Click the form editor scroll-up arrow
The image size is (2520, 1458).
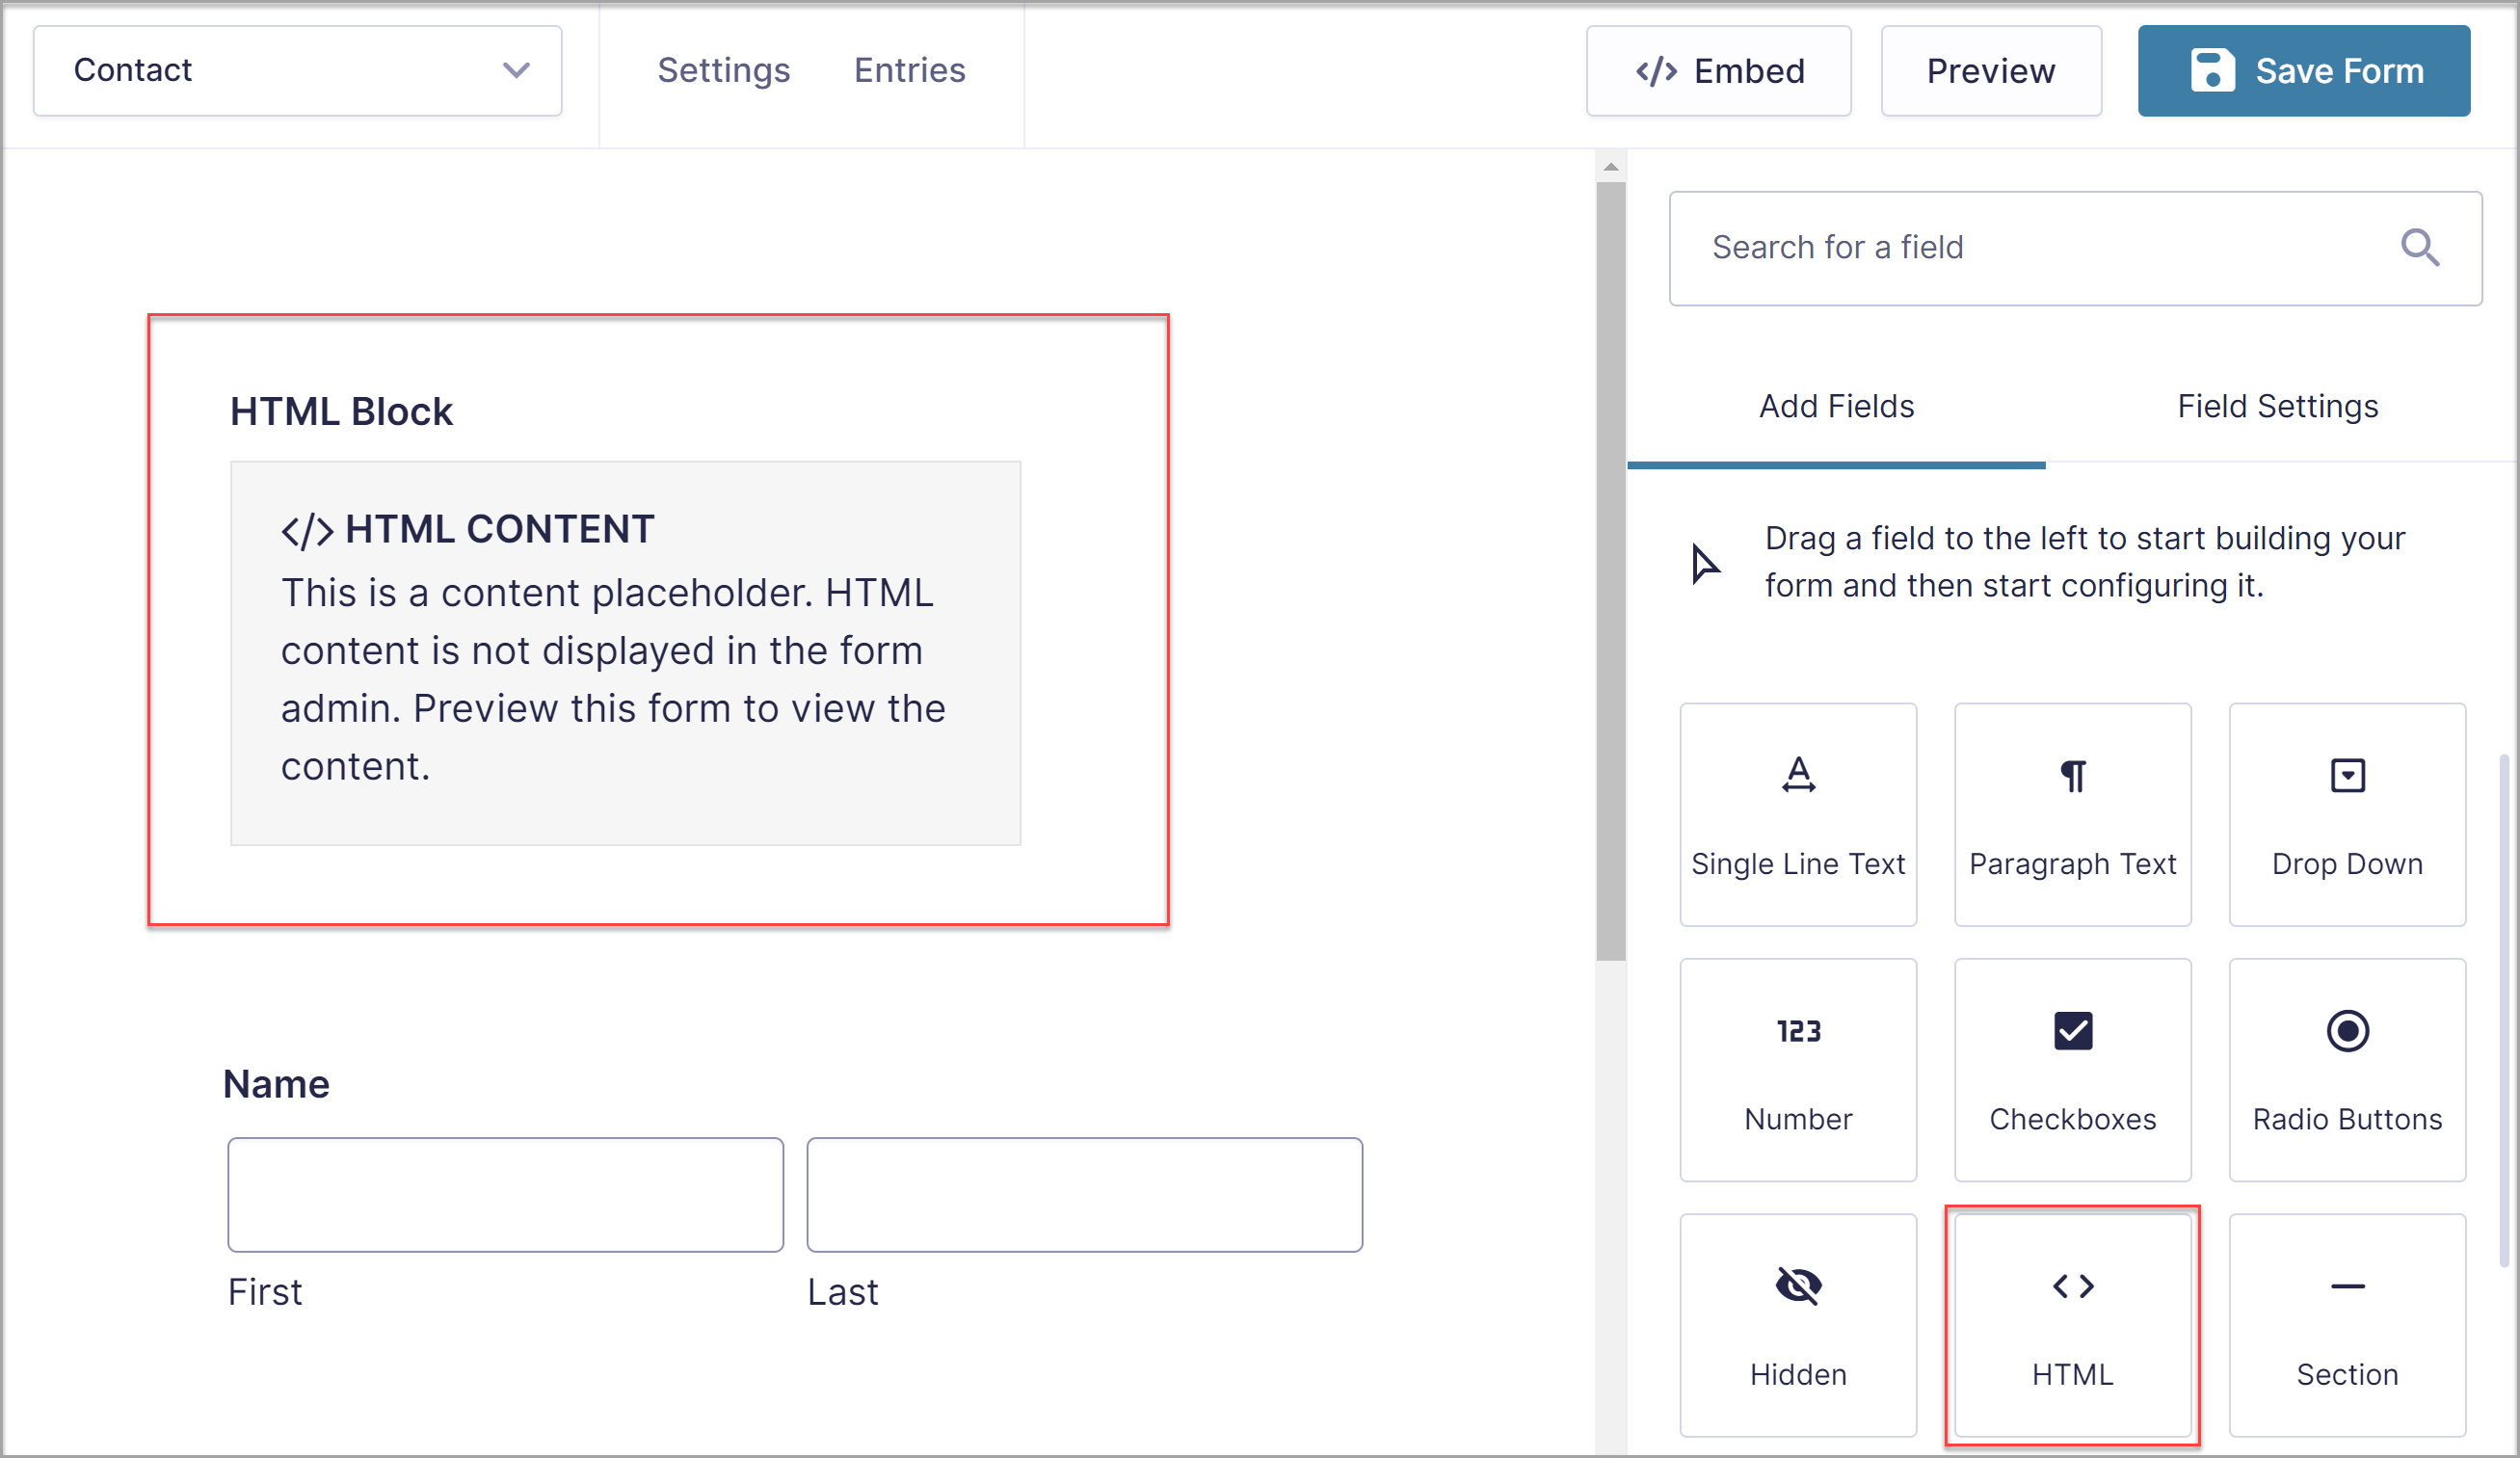click(x=1610, y=167)
